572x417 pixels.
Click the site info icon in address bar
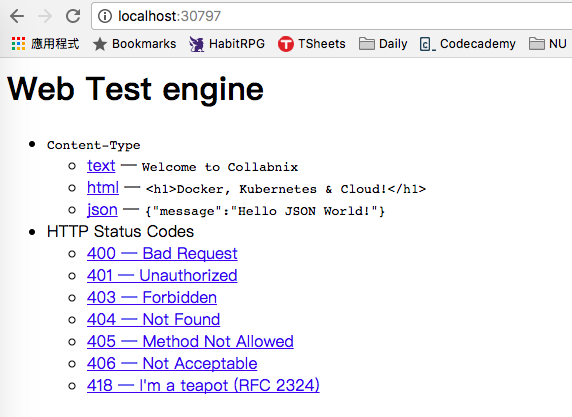point(105,16)
